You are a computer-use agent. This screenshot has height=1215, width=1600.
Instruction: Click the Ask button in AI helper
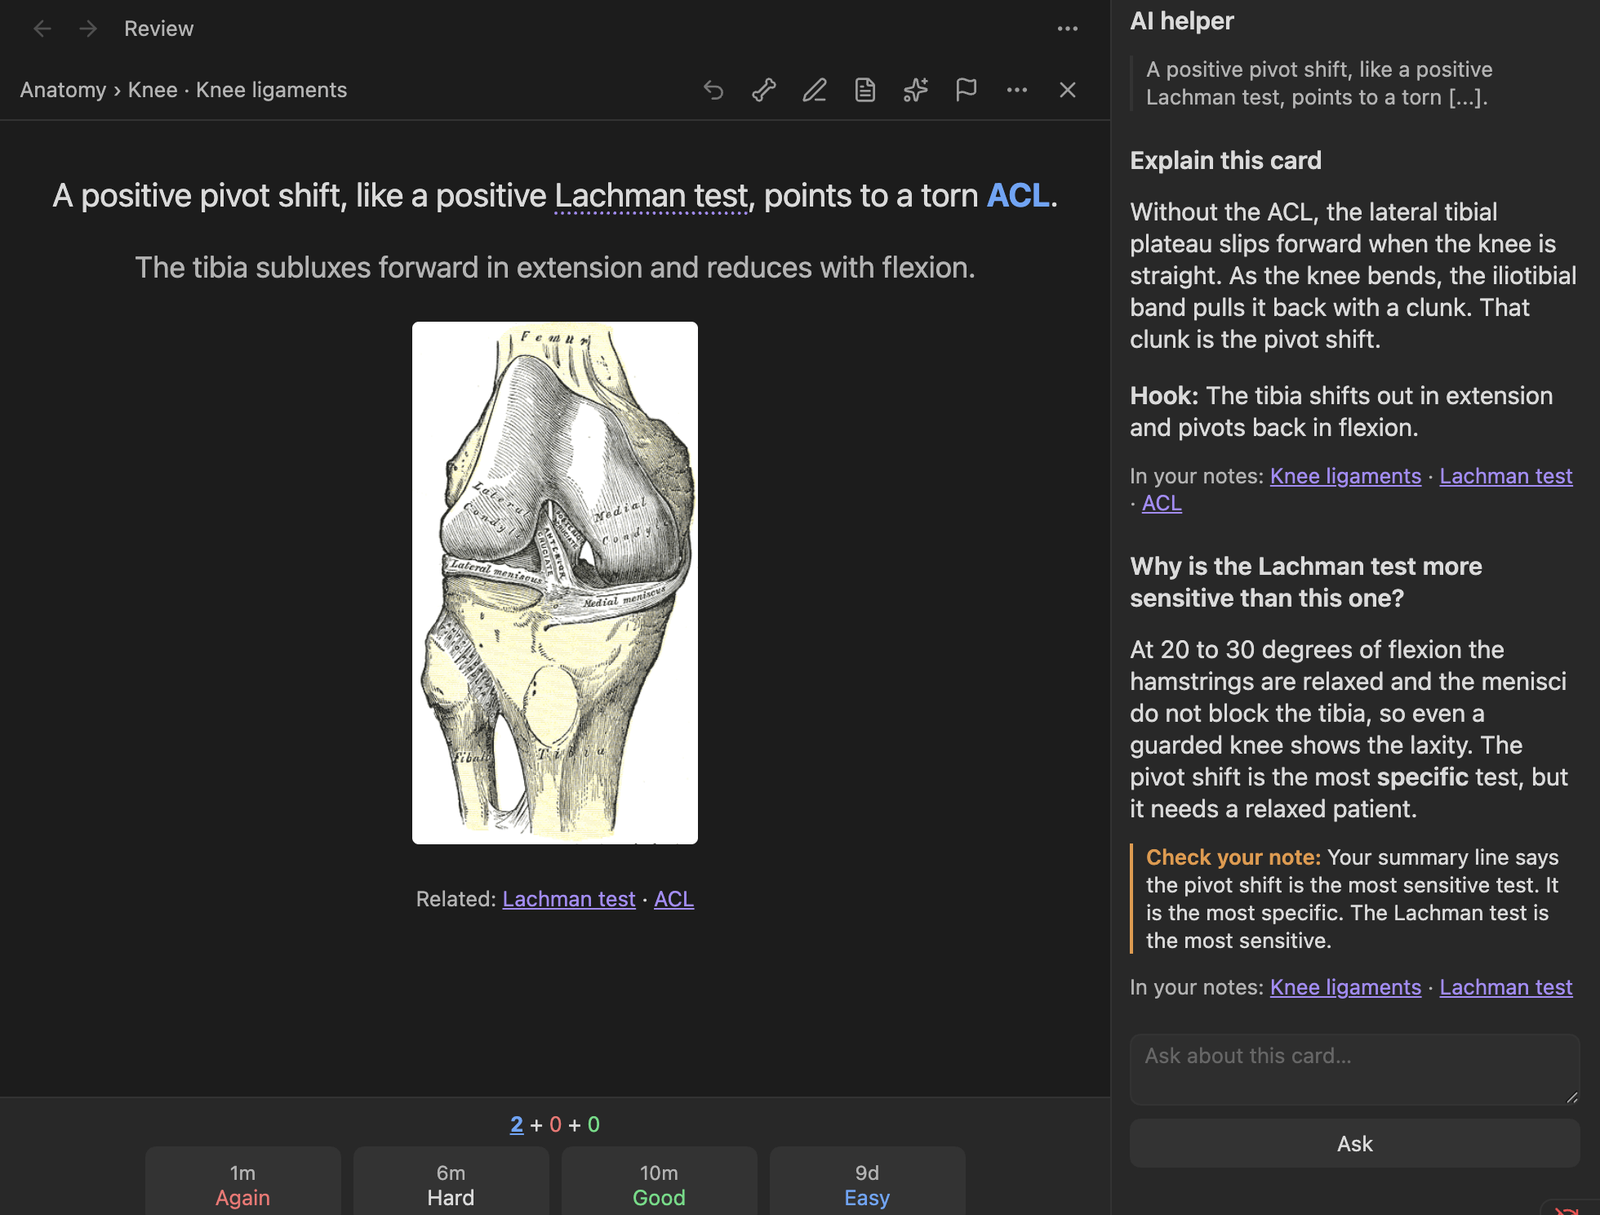pos(1355,1143)
